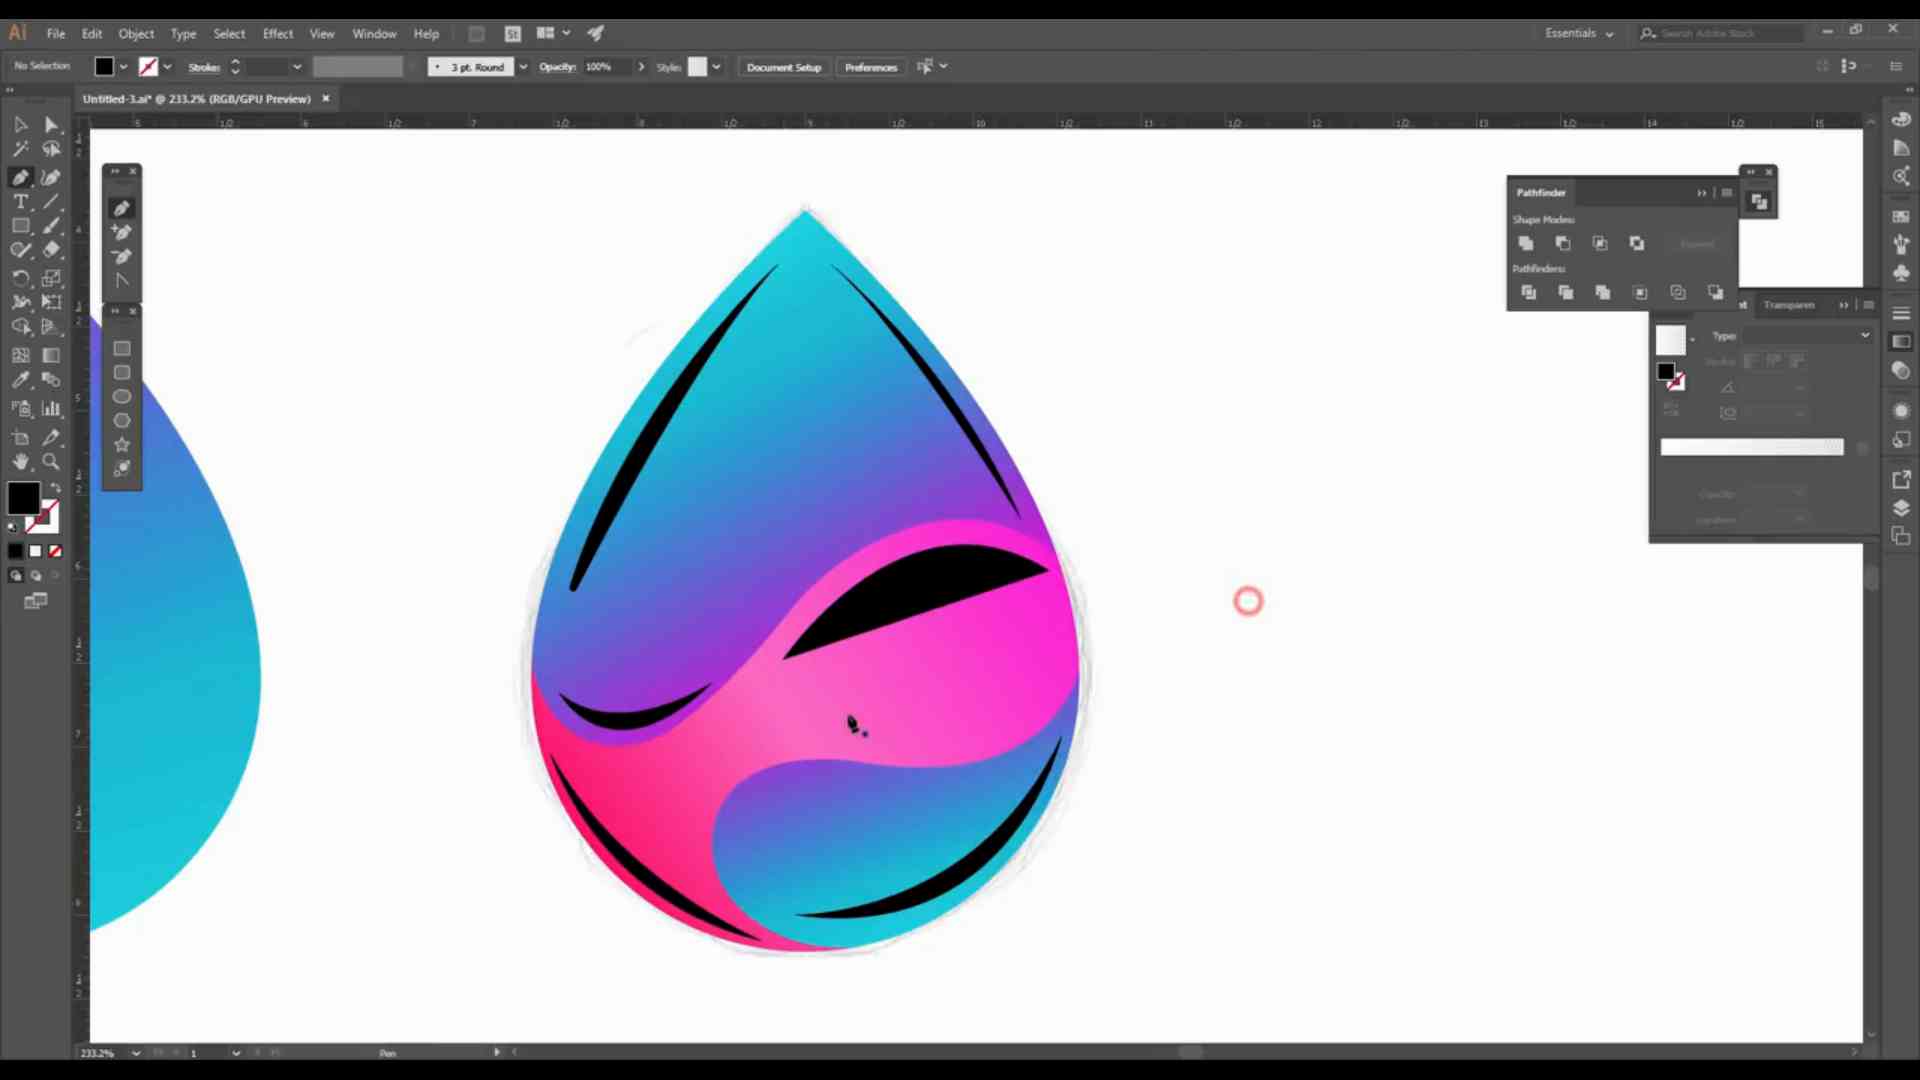Apply Divide pathfinder

(1528, 292)
